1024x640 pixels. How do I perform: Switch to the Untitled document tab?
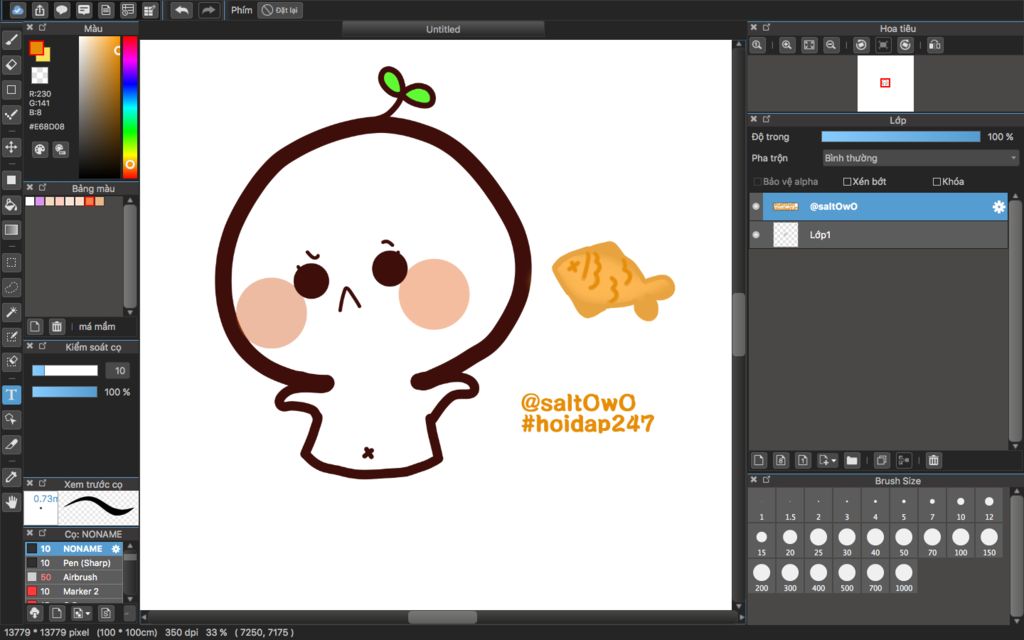(x=443, y=29)
